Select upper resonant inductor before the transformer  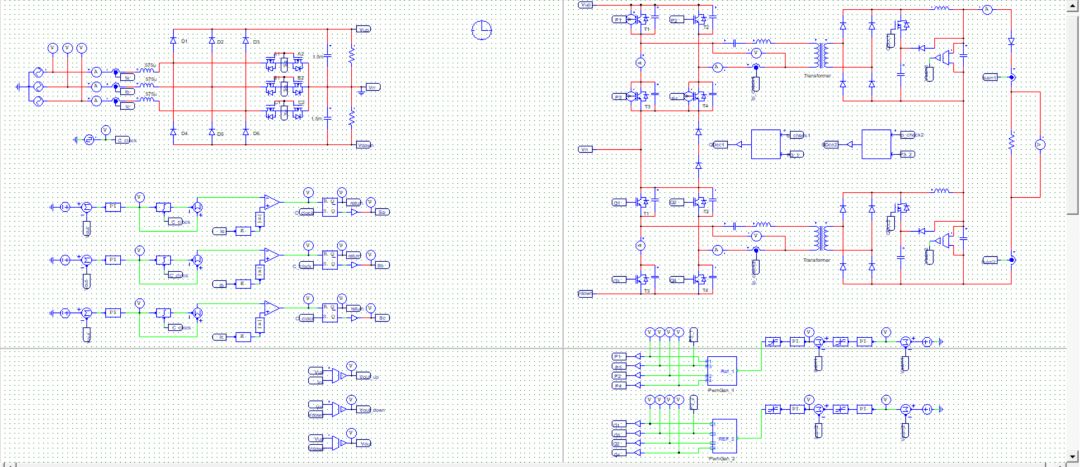pos(762,41)
